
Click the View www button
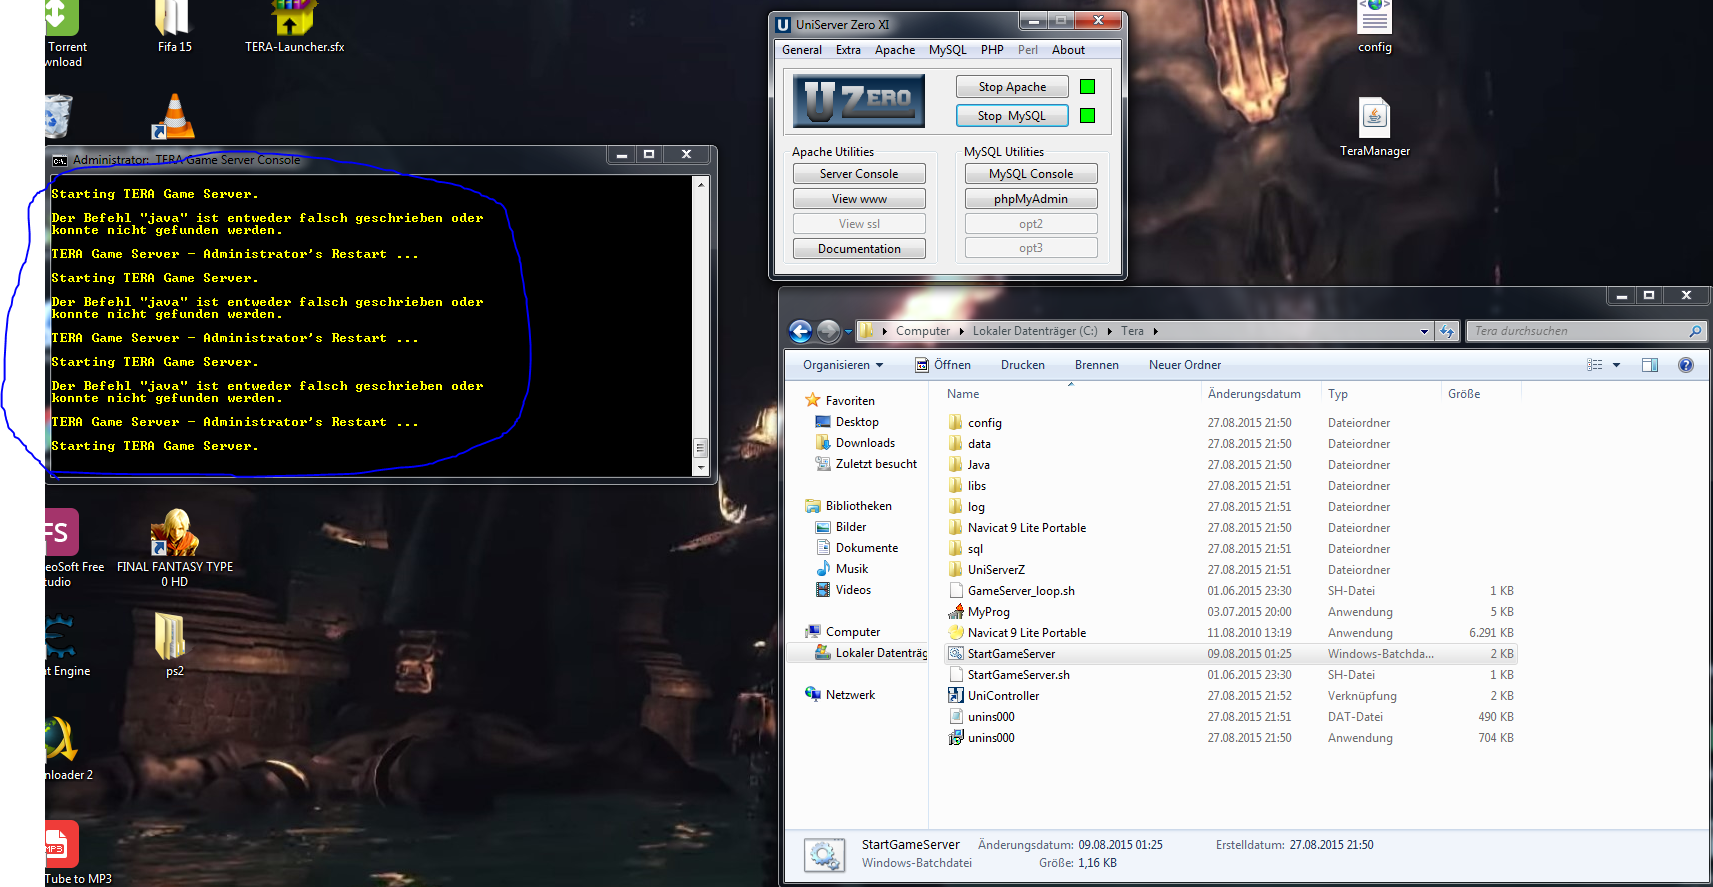[x=859, y=199]
